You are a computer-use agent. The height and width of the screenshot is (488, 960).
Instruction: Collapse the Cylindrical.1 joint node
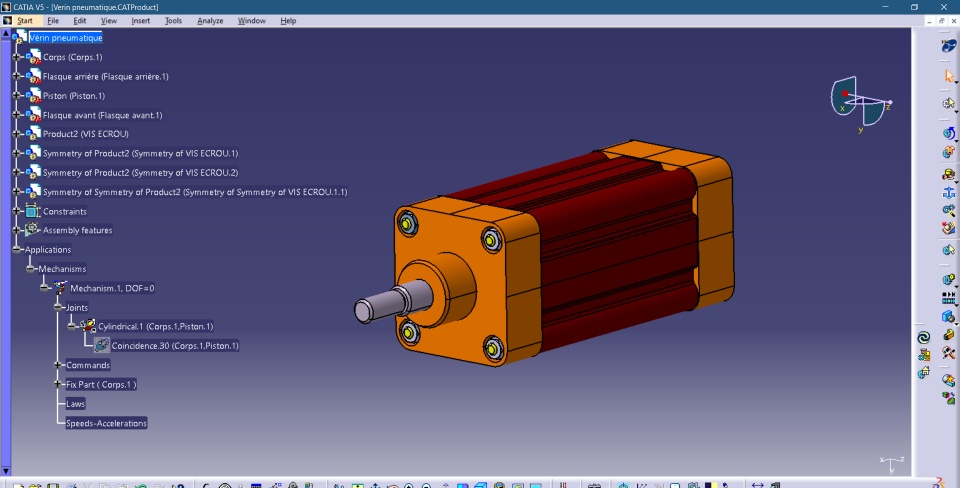tap(72, 326)
